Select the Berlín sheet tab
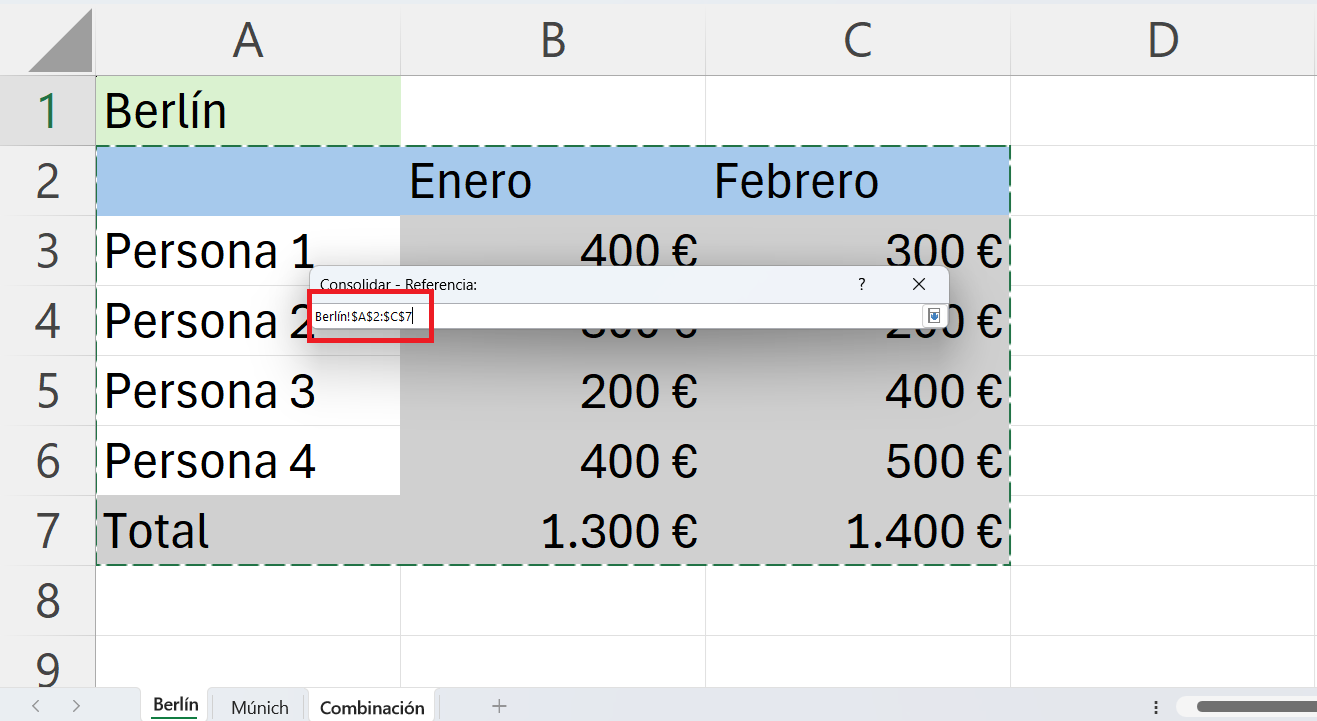The image size is (1317, 721). pyautogui.click(x=175, y=705)
